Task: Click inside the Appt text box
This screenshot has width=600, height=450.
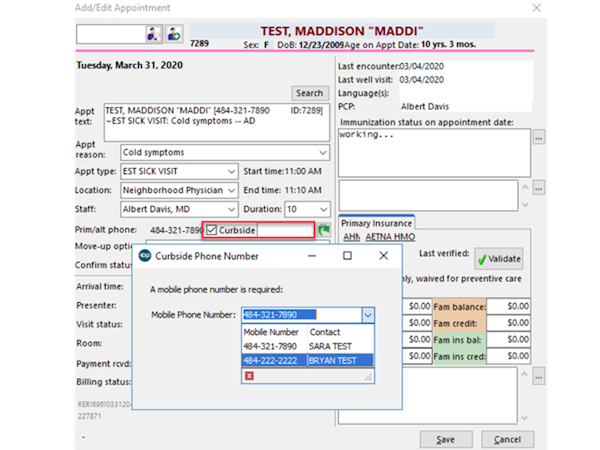Action: tap(217, 122)
